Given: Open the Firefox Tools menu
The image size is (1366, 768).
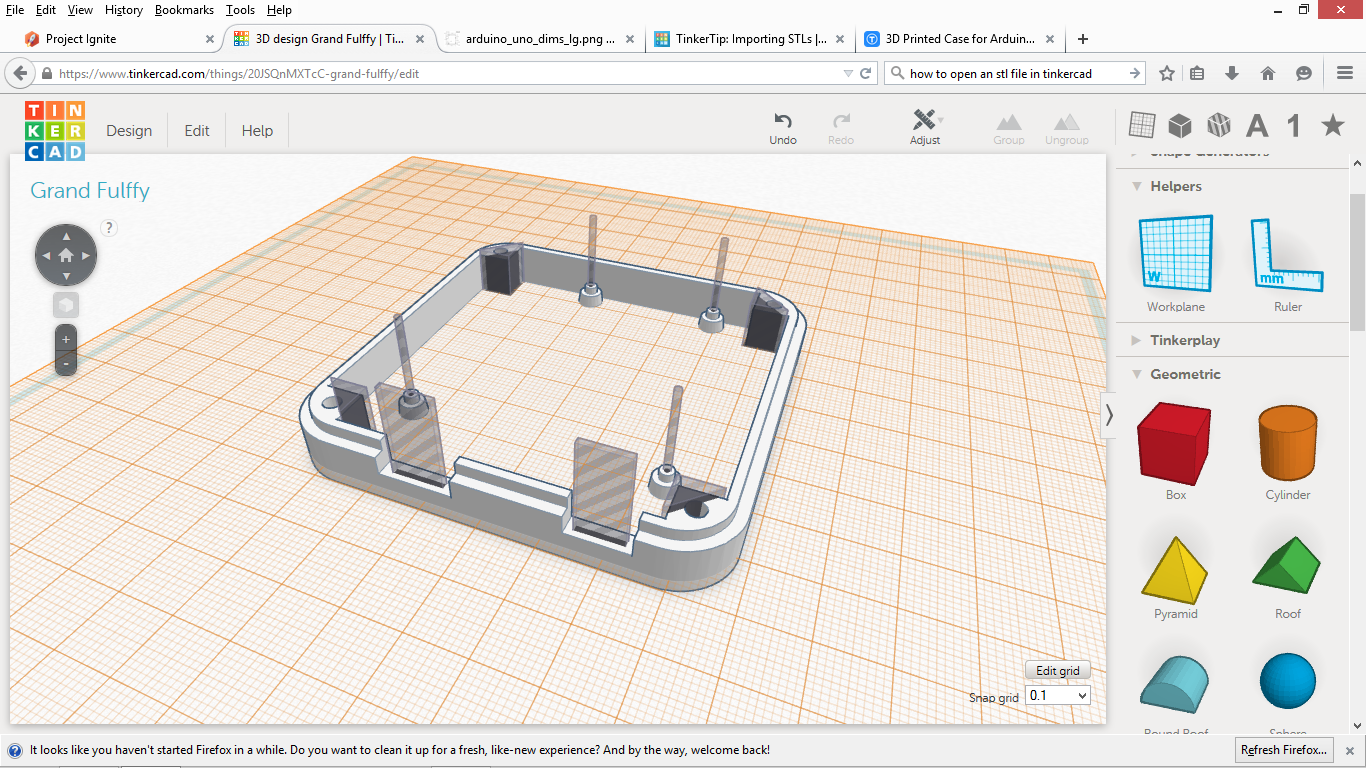Looking at the screenshot, I should coord(240,10).
